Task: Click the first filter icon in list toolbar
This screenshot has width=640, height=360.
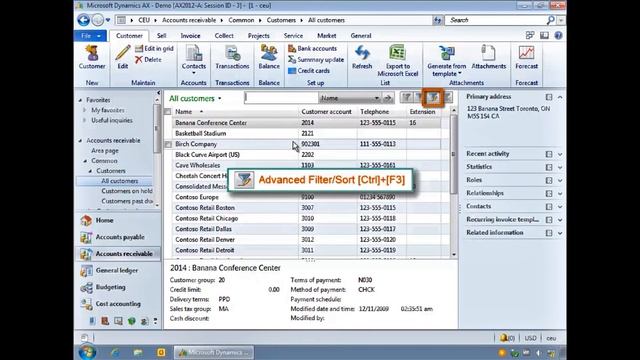Action: 407,97
